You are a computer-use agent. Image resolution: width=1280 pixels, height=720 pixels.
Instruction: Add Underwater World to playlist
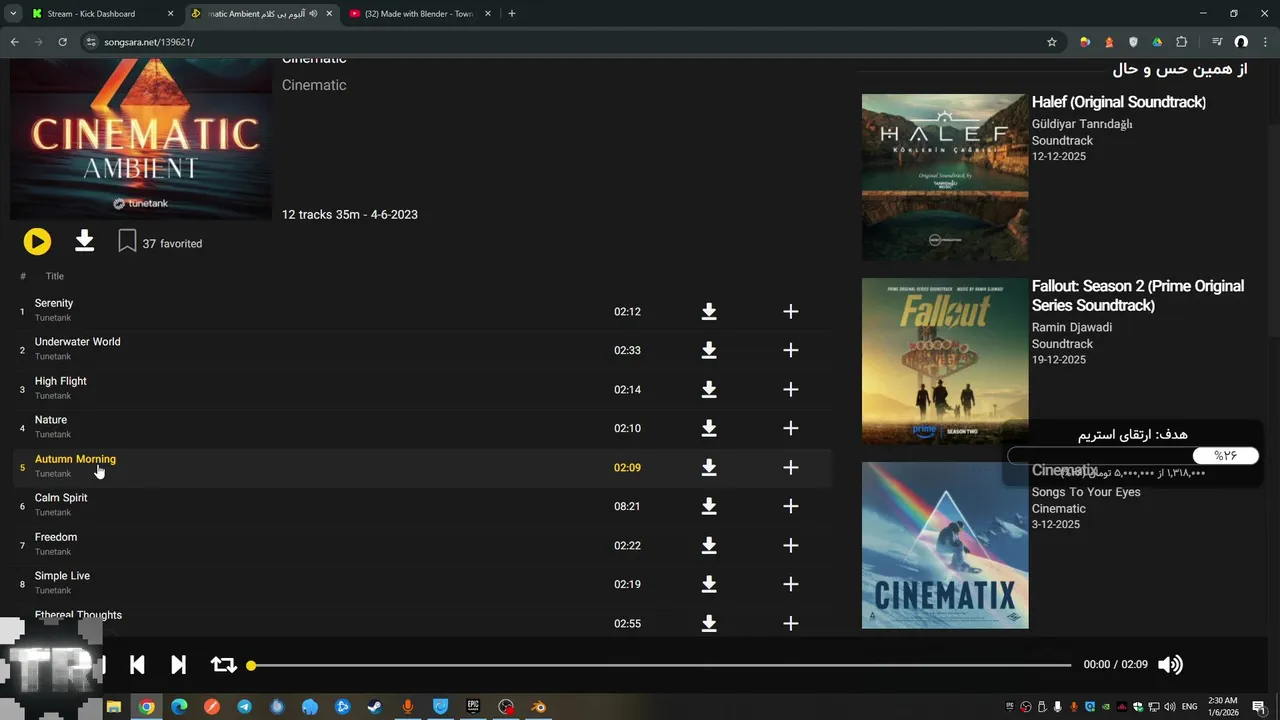(x=791, y=351)
